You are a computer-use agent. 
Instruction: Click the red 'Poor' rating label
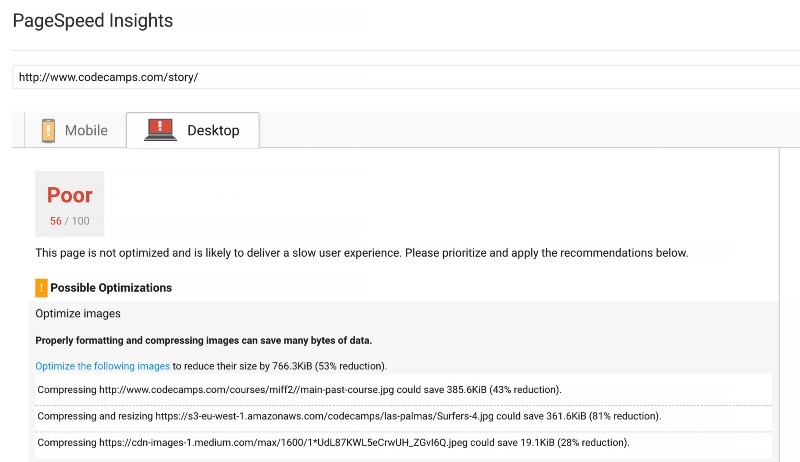click(69, 195)
